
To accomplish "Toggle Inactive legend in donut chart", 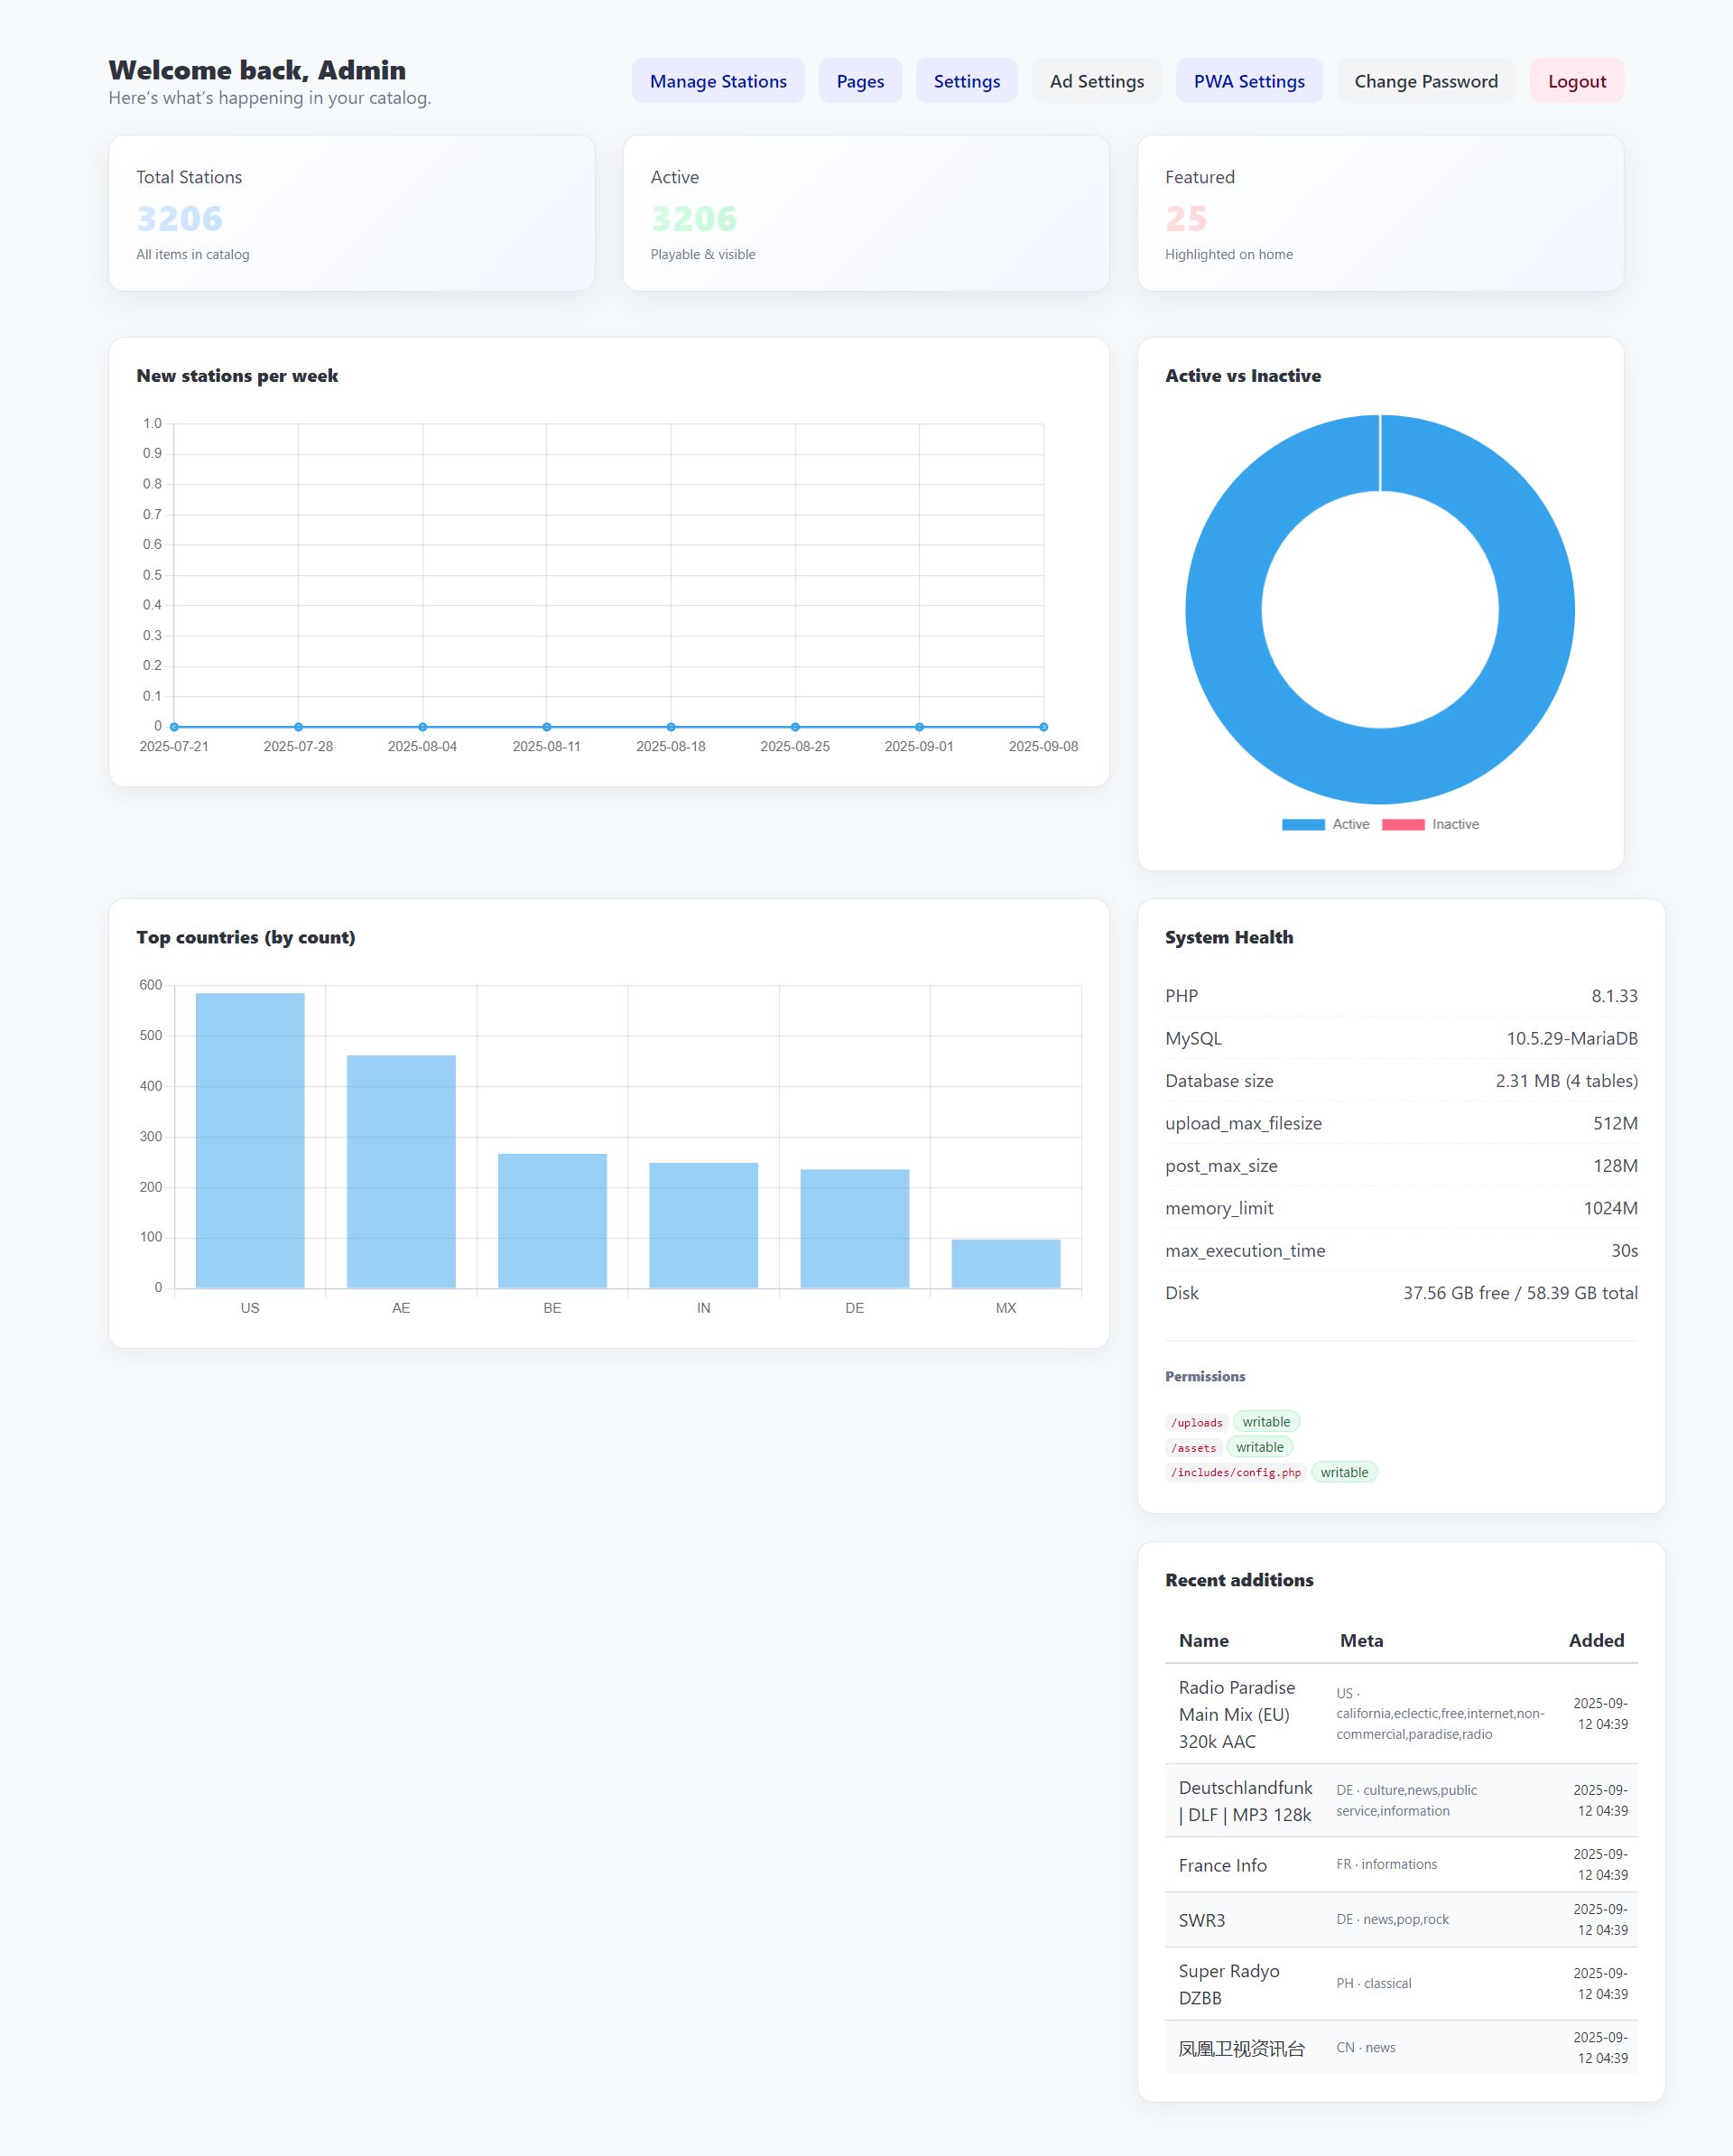I will tap(1453, 824).
